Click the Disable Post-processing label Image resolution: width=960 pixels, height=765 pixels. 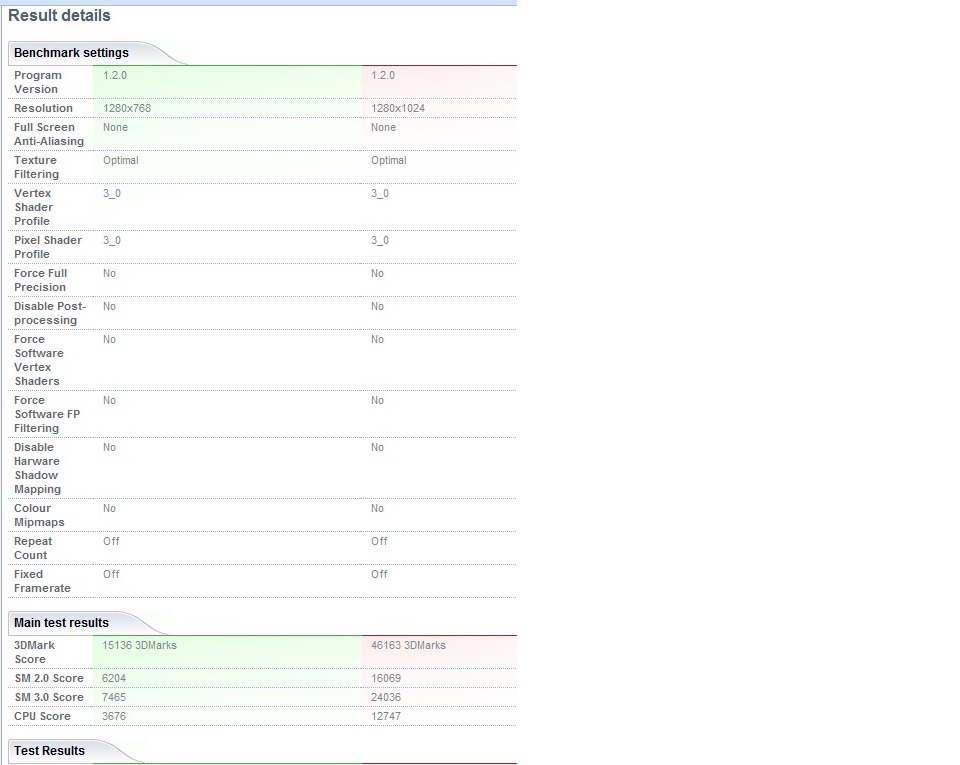(50, 313)
